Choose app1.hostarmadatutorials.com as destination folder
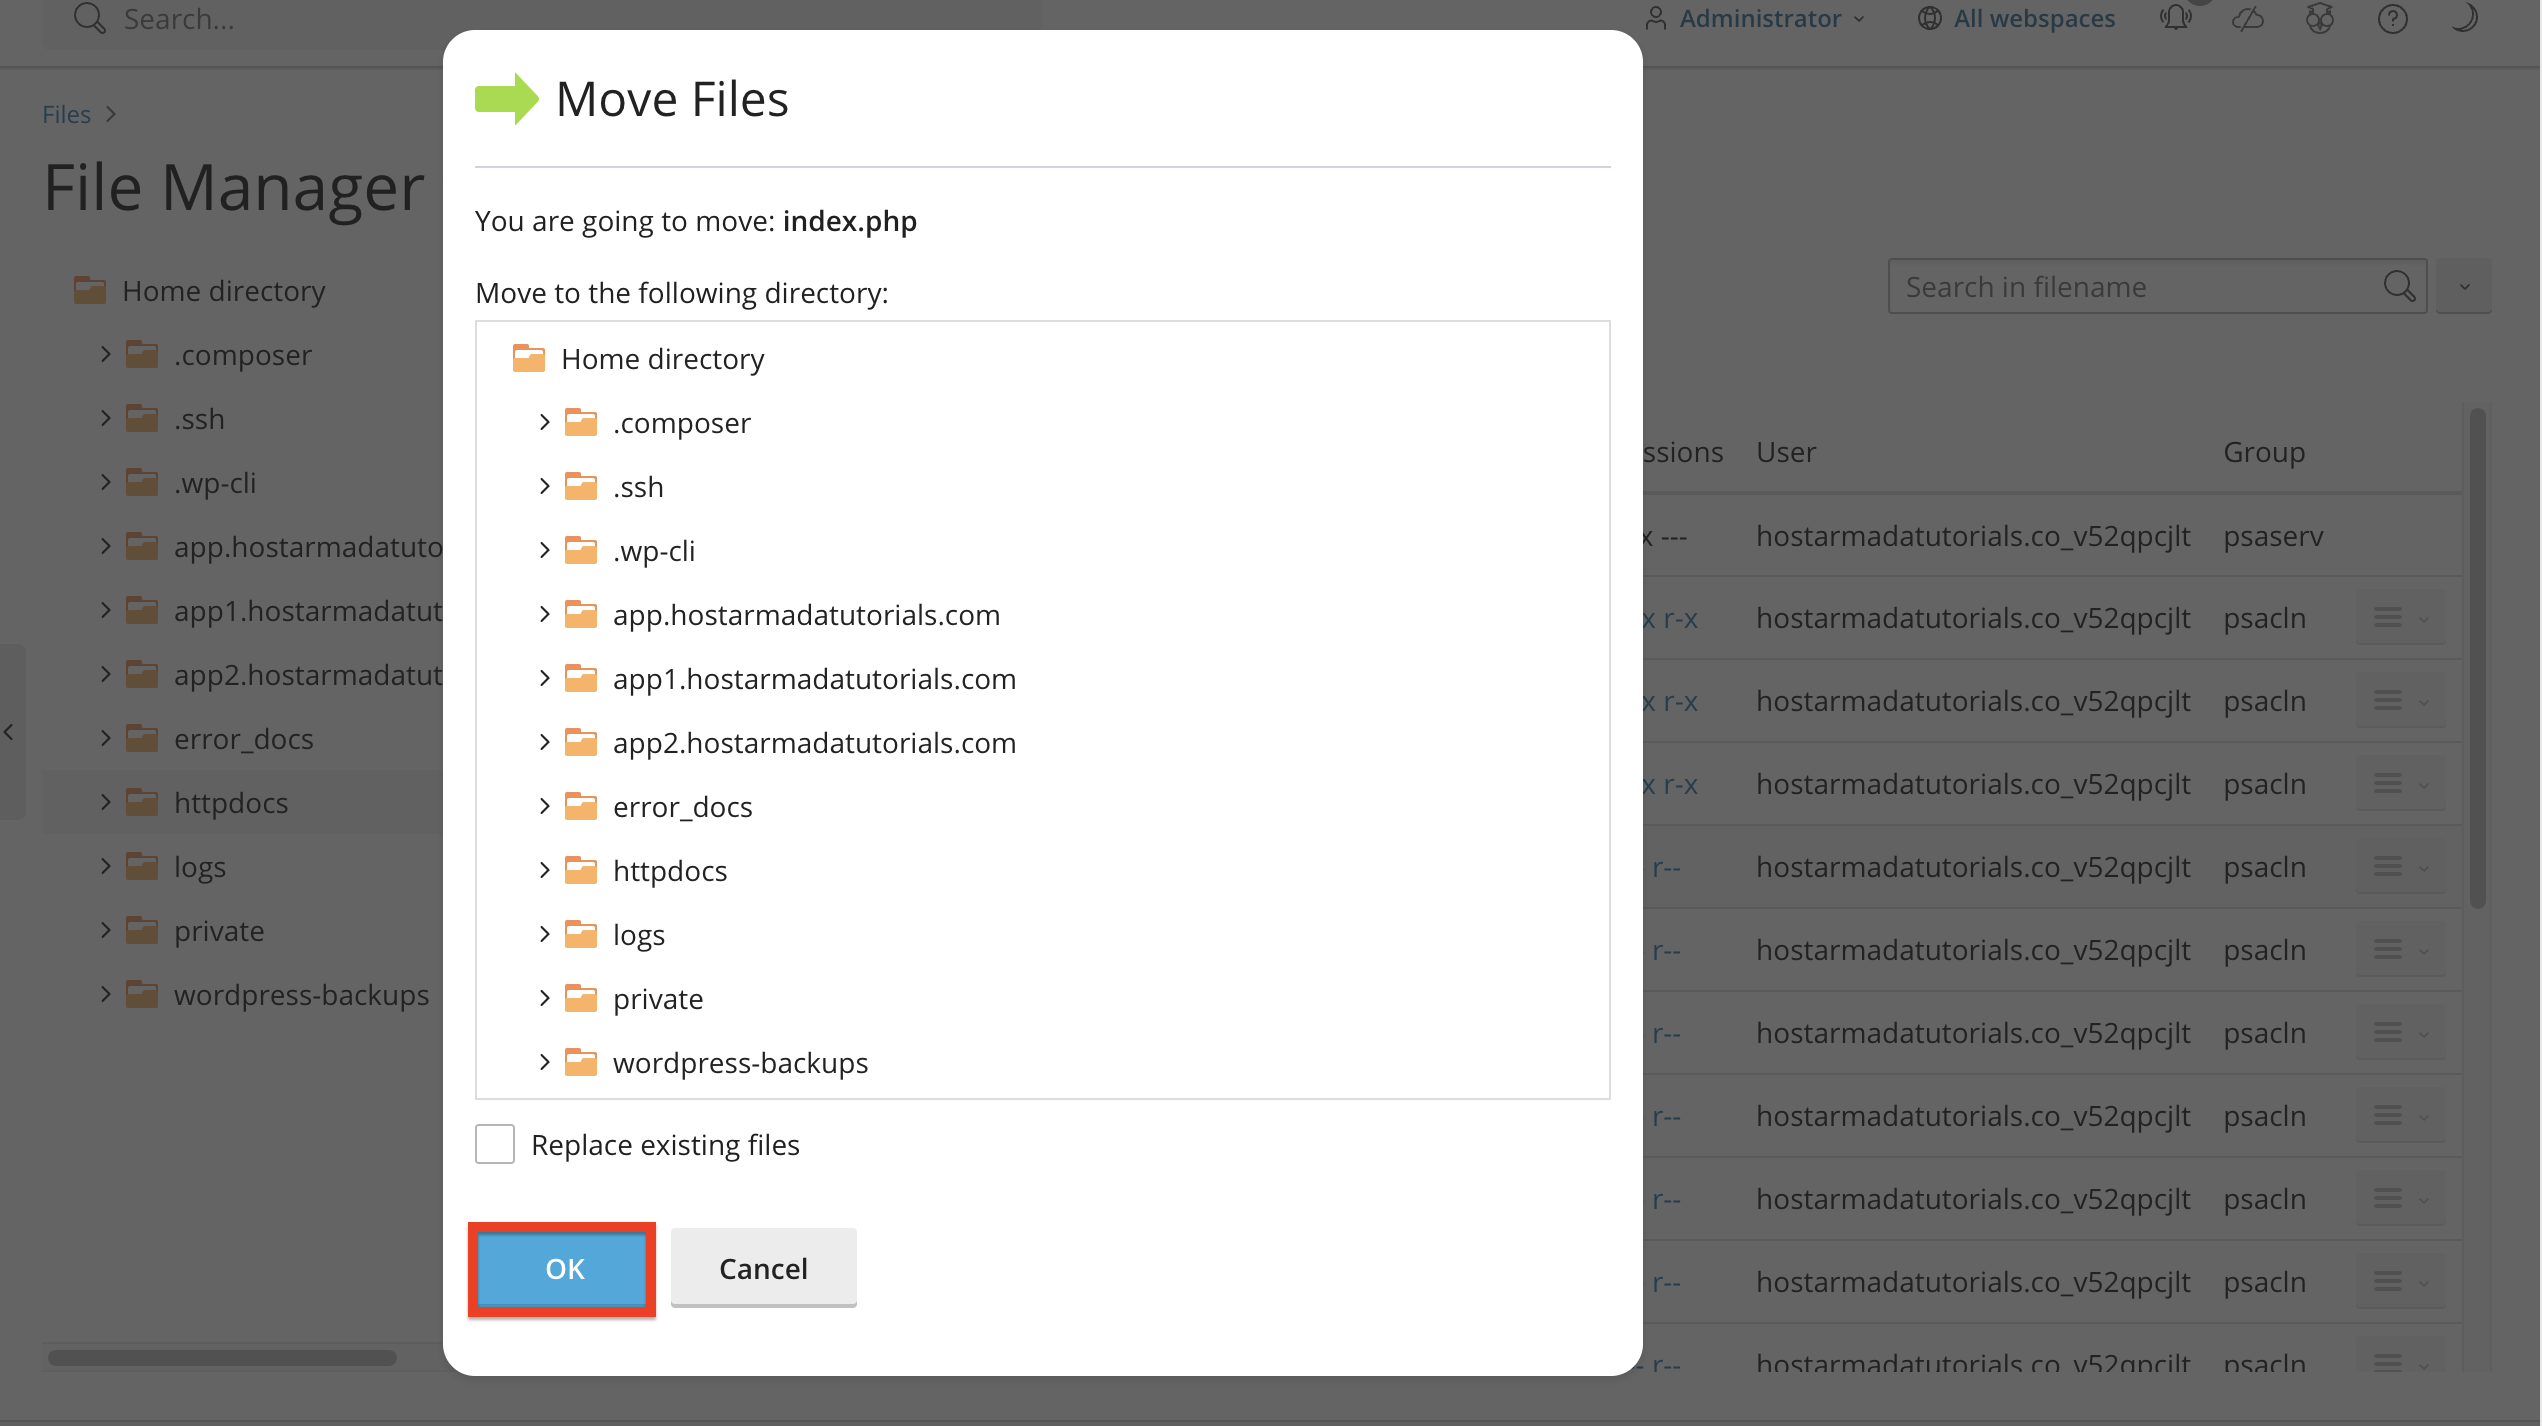 point(814,679)
